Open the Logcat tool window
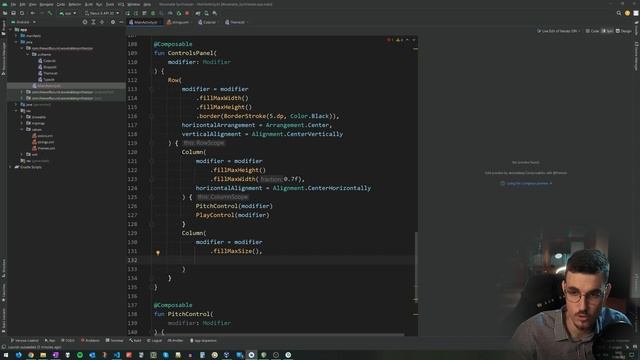640x360 pixels. point(154,340)
